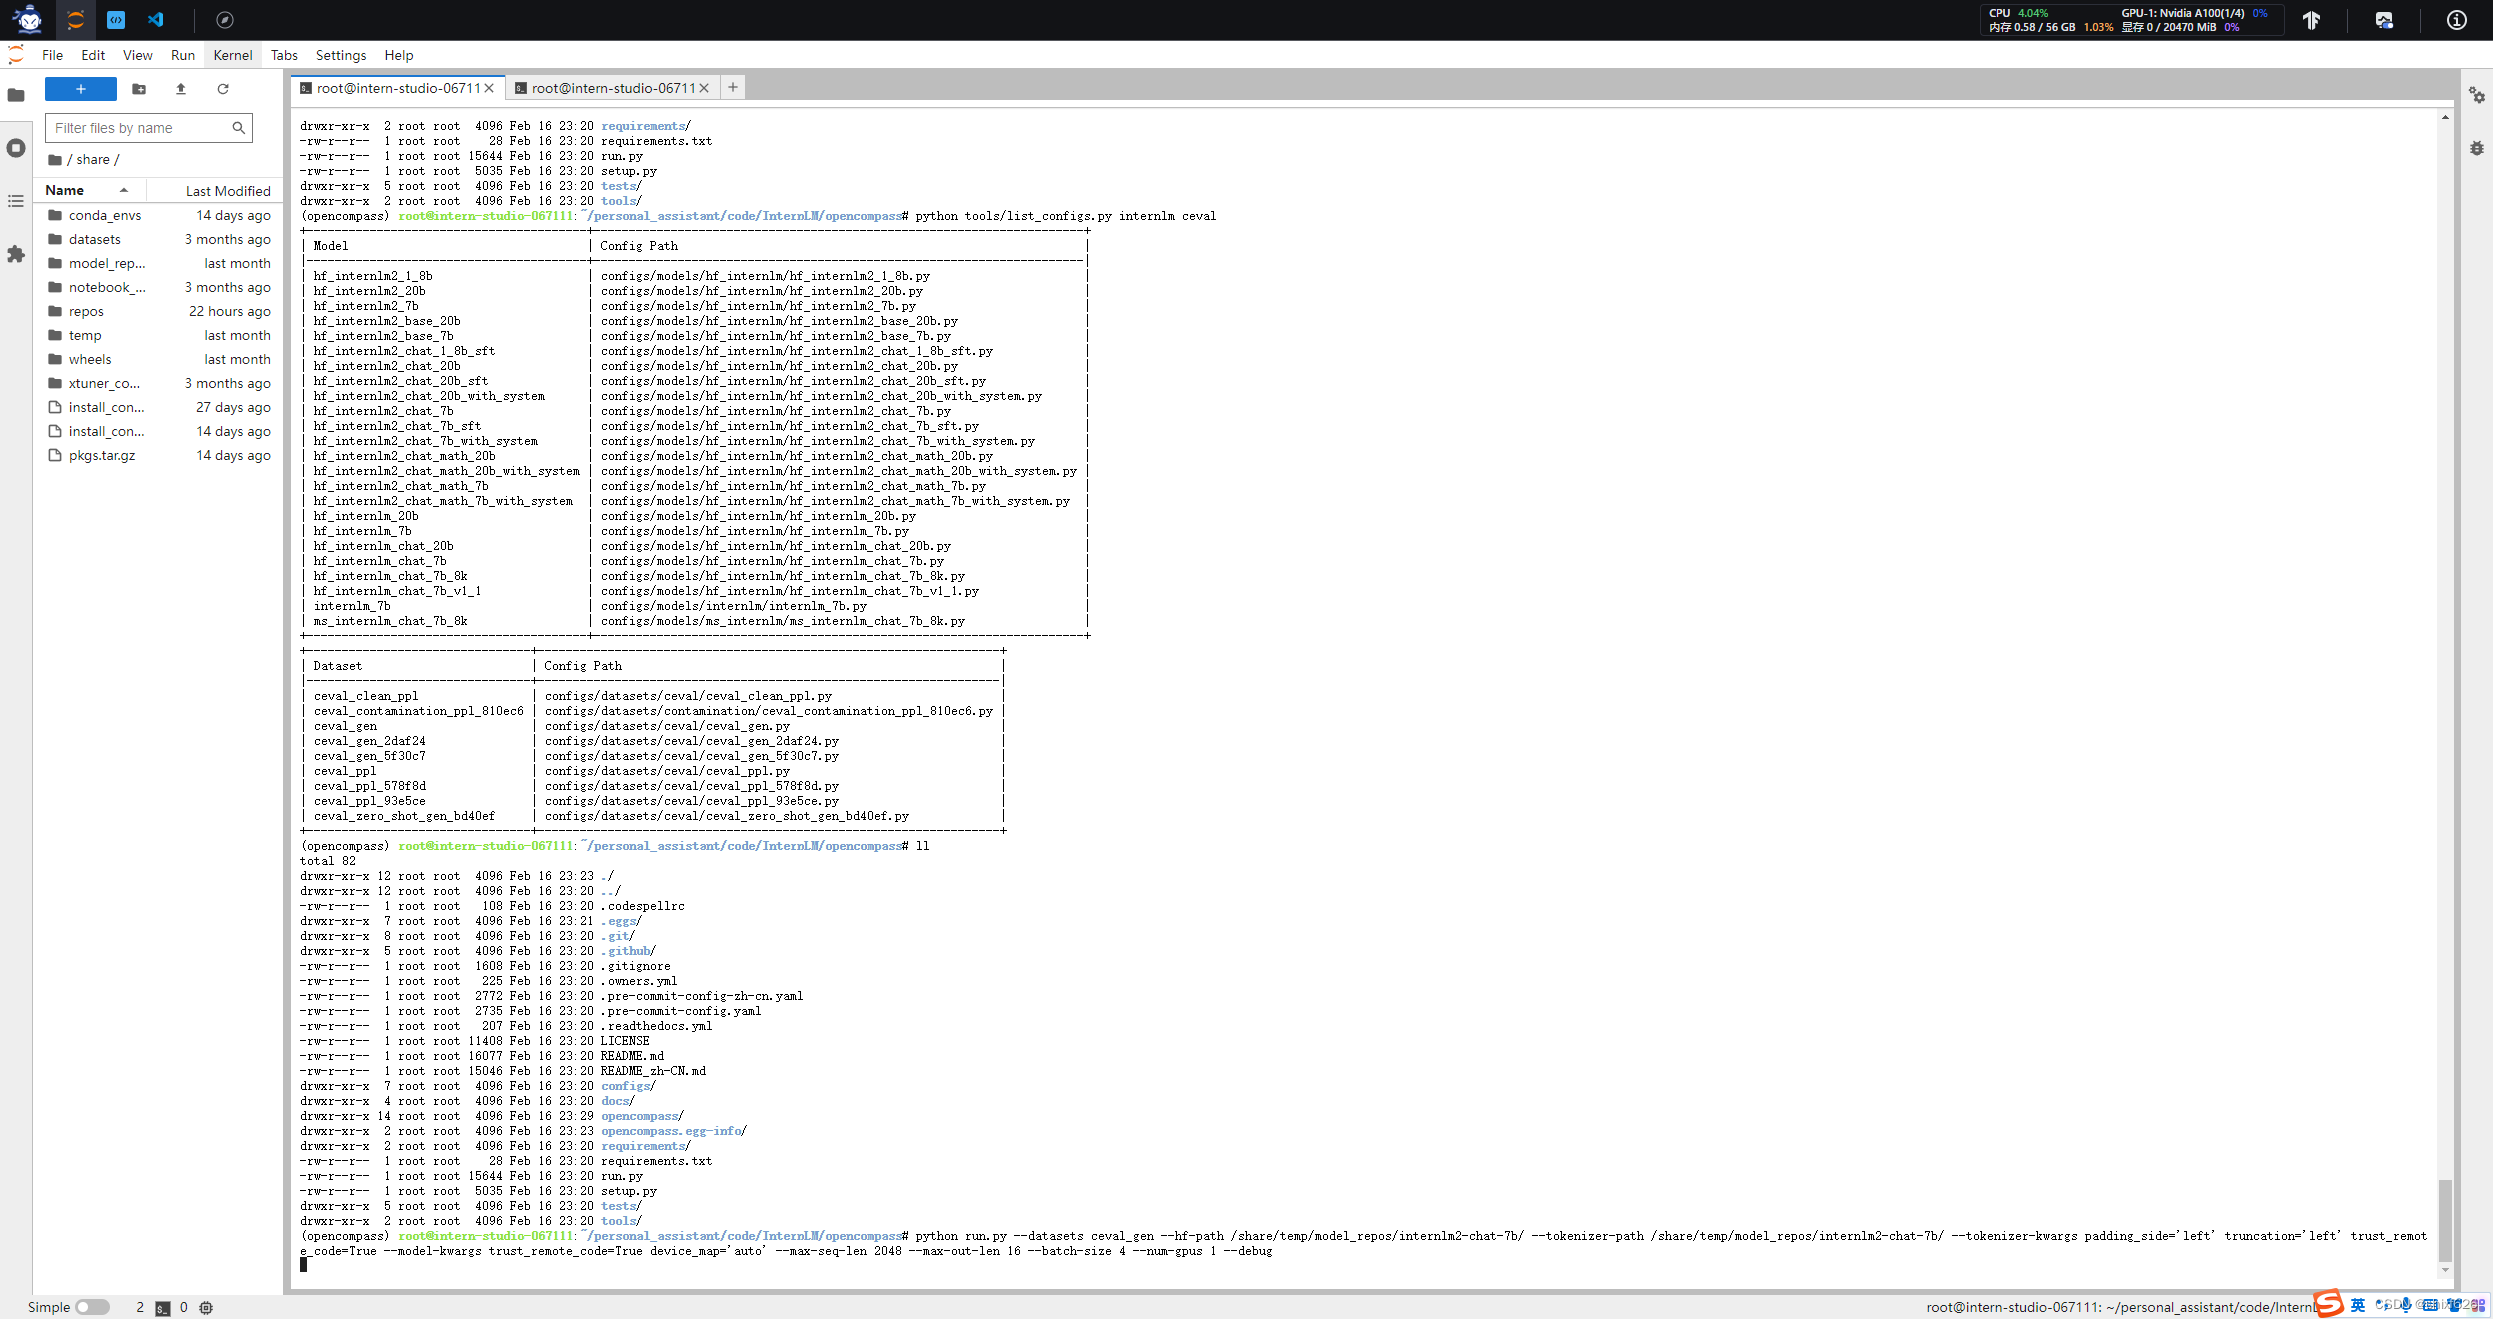Open the extension manager in left sidebar
Image resolution: width=2493 pixels, height=1319 pixels.
click(x=16, y=255)
